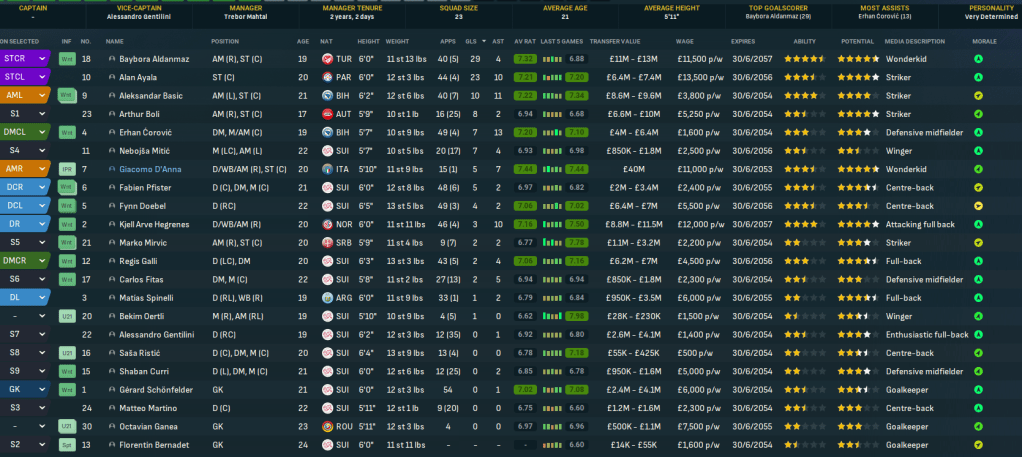Open Kjell Arve Hegrenes player profile

point(158,224)
